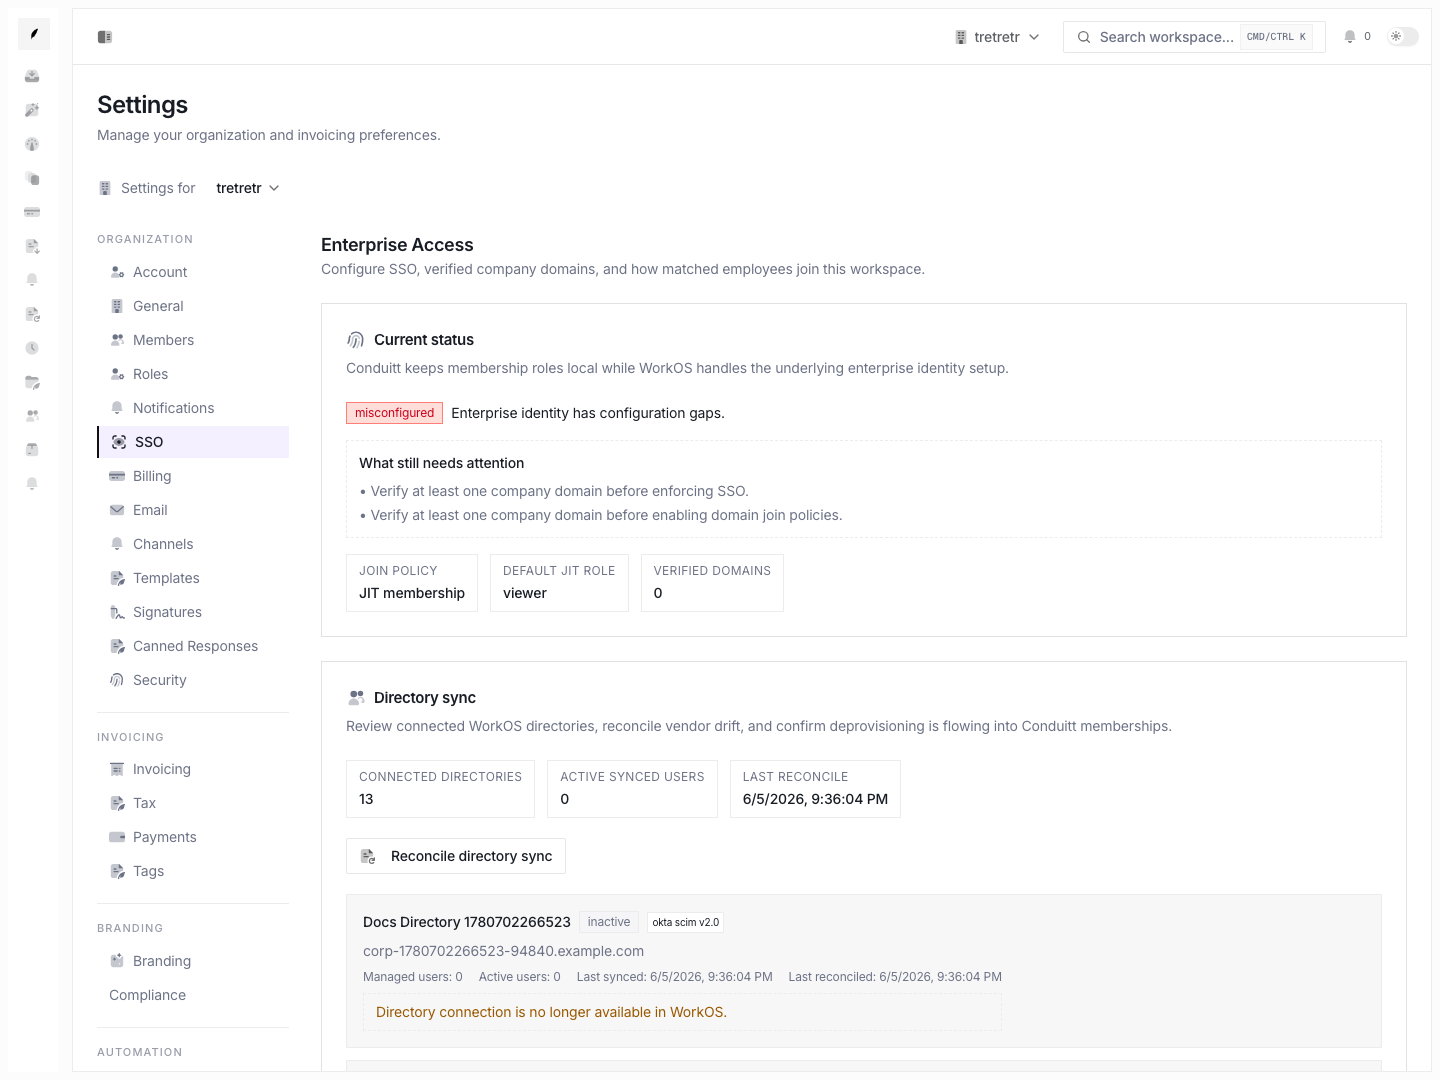Click corp-1780702266523-94840.example.com domain
This screenshot has height=1080, width=1440.
tap(503, 951)
